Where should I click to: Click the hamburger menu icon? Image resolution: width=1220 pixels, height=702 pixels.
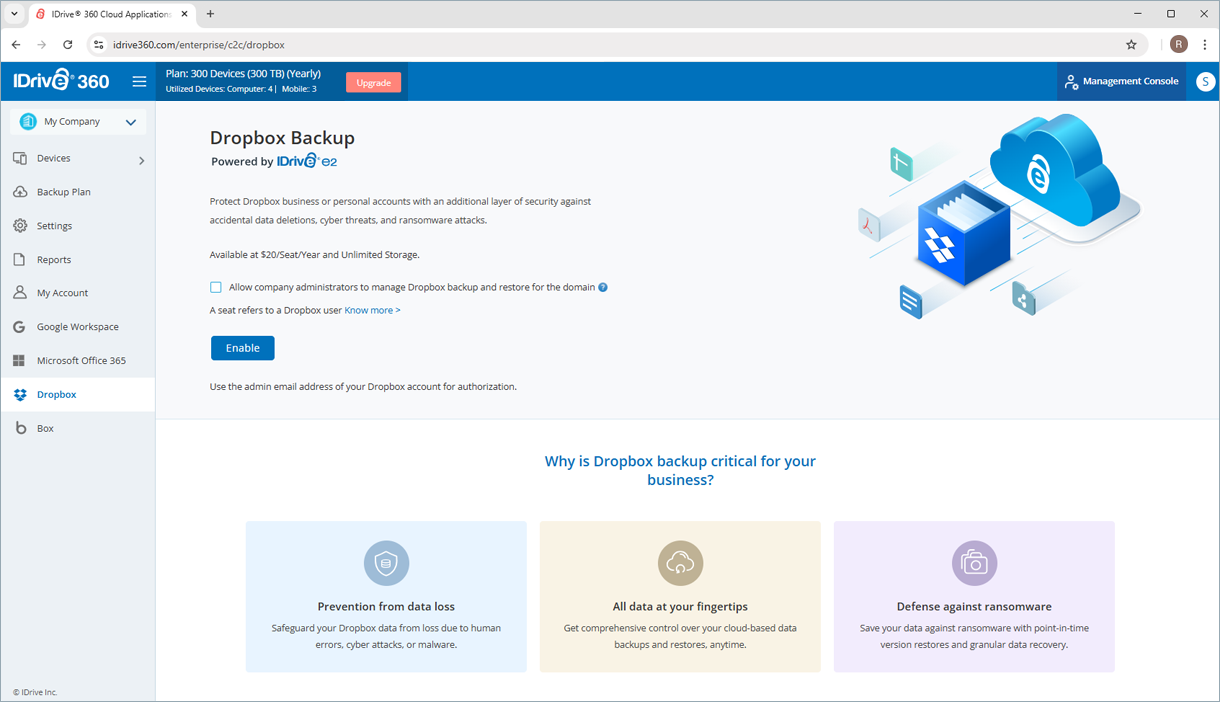[x=139, y=82]
